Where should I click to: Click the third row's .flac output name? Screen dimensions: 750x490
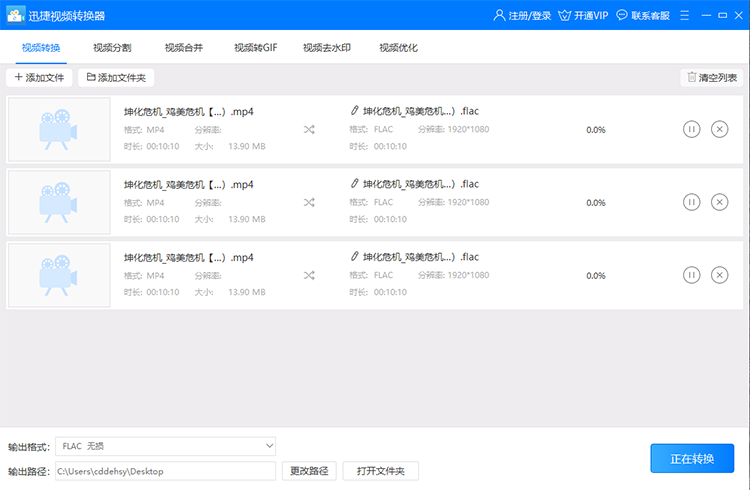coord(421,256)
